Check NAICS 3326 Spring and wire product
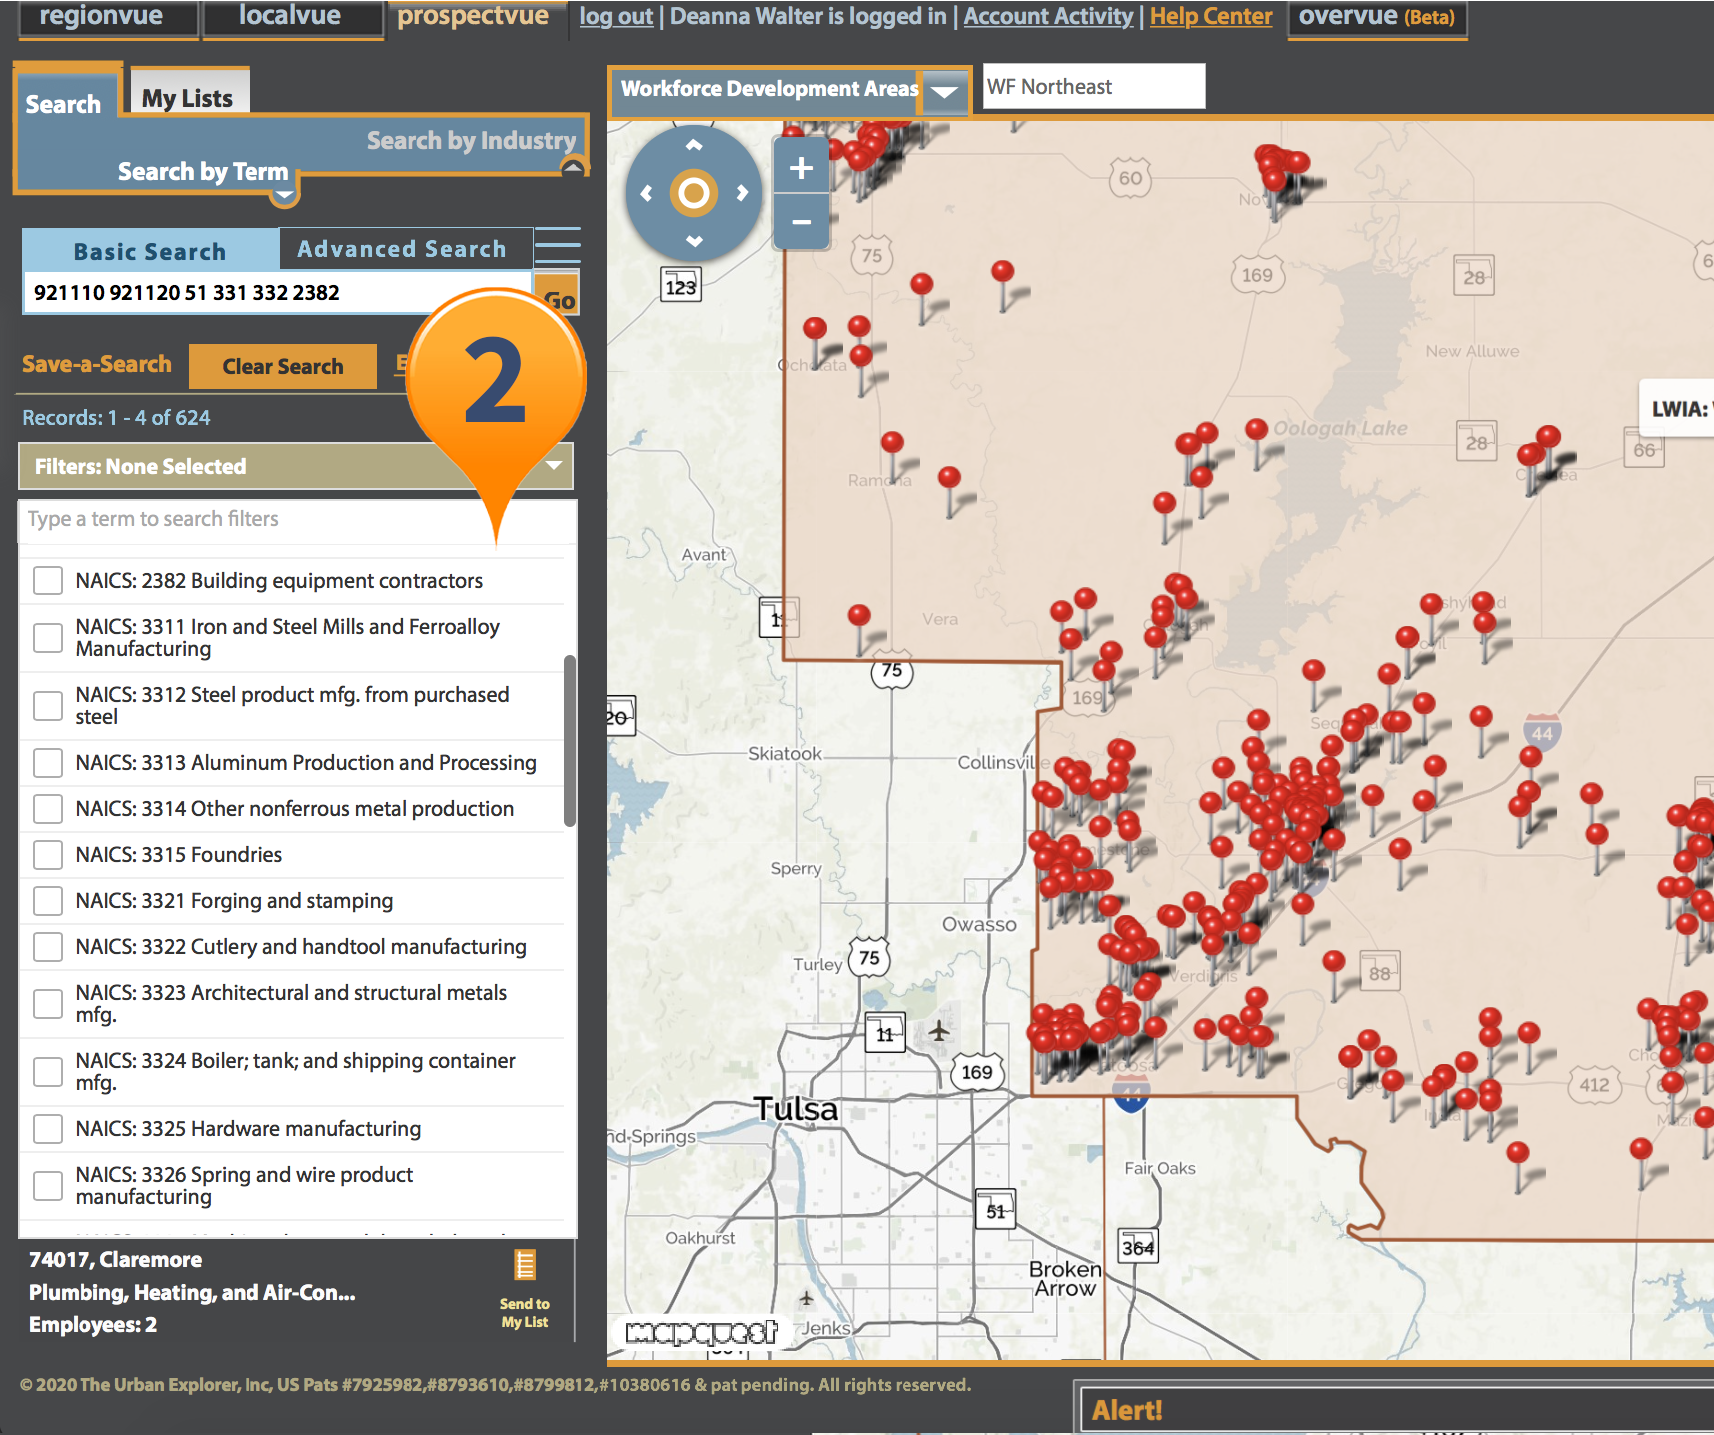Viewport: 1714px width, 1435px height. pos(48,1186)
